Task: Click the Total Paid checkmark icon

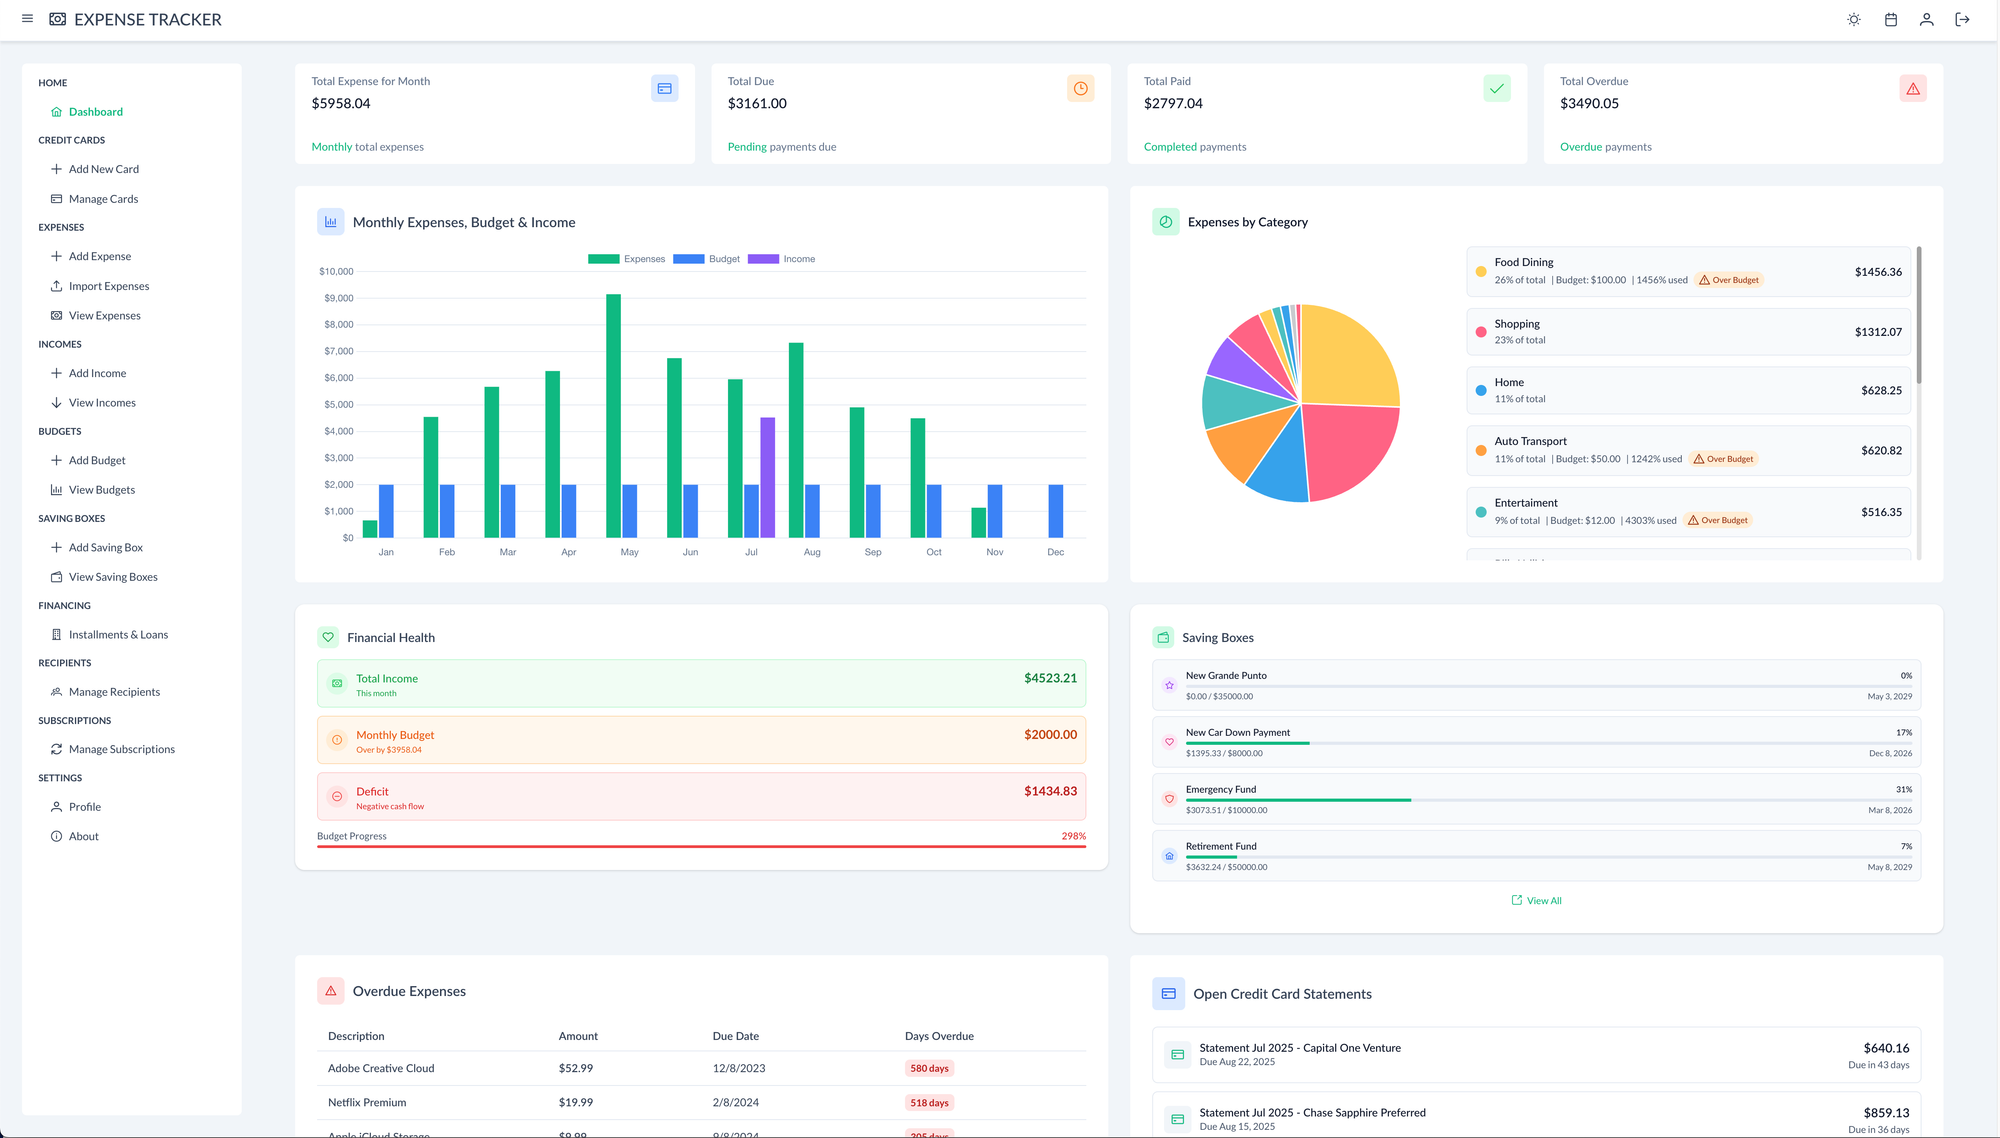Action: coord(1496,89)
